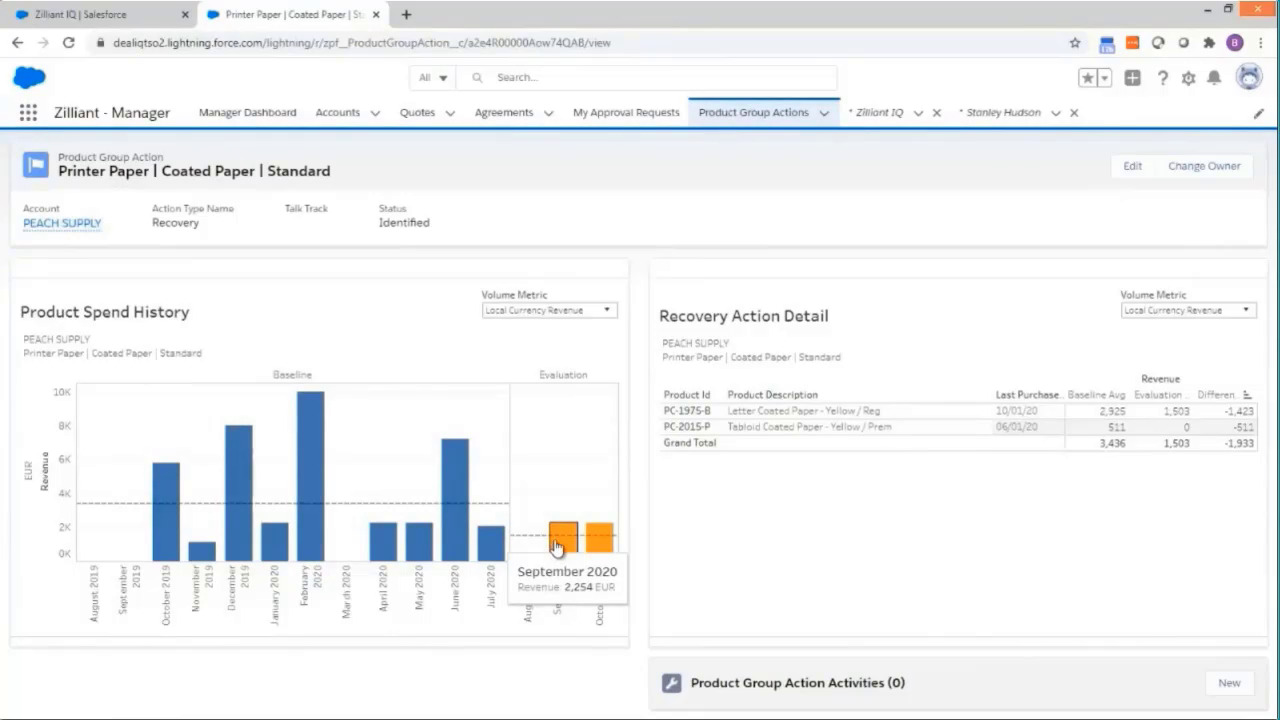The image size is (1280, 720).
Task: Click the Product Group Action flag icon
Action: pyautogui.click(x=36, y=165)
